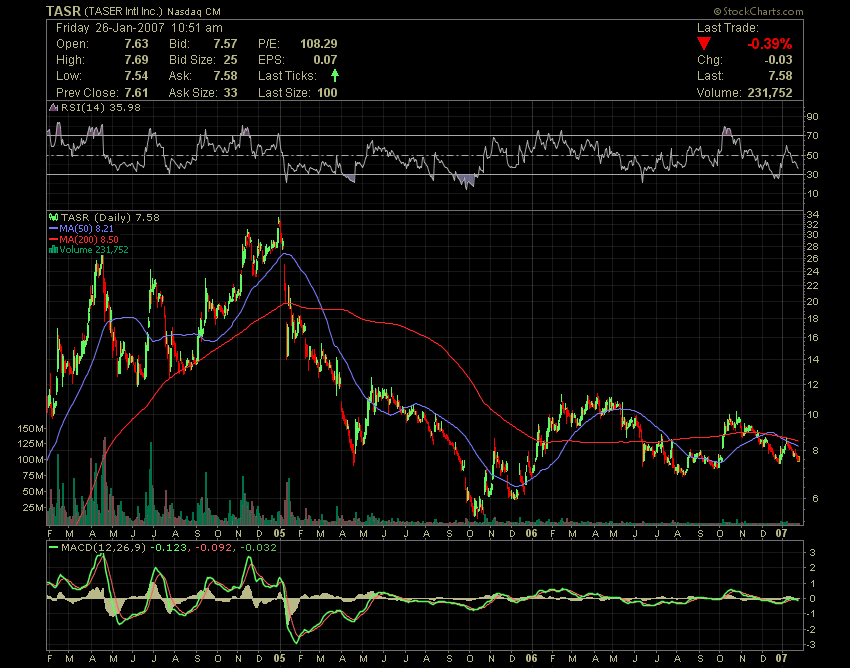Click the Last price value in the quote summary
This screenshot has width=850, height=668.
(780, 76)
